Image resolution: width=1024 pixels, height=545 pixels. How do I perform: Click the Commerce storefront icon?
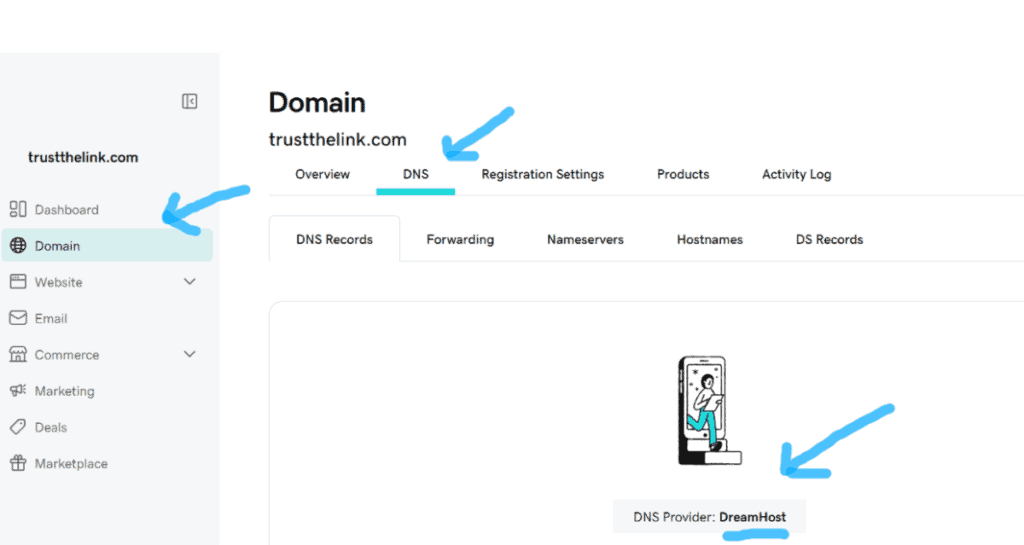point(18,354)
